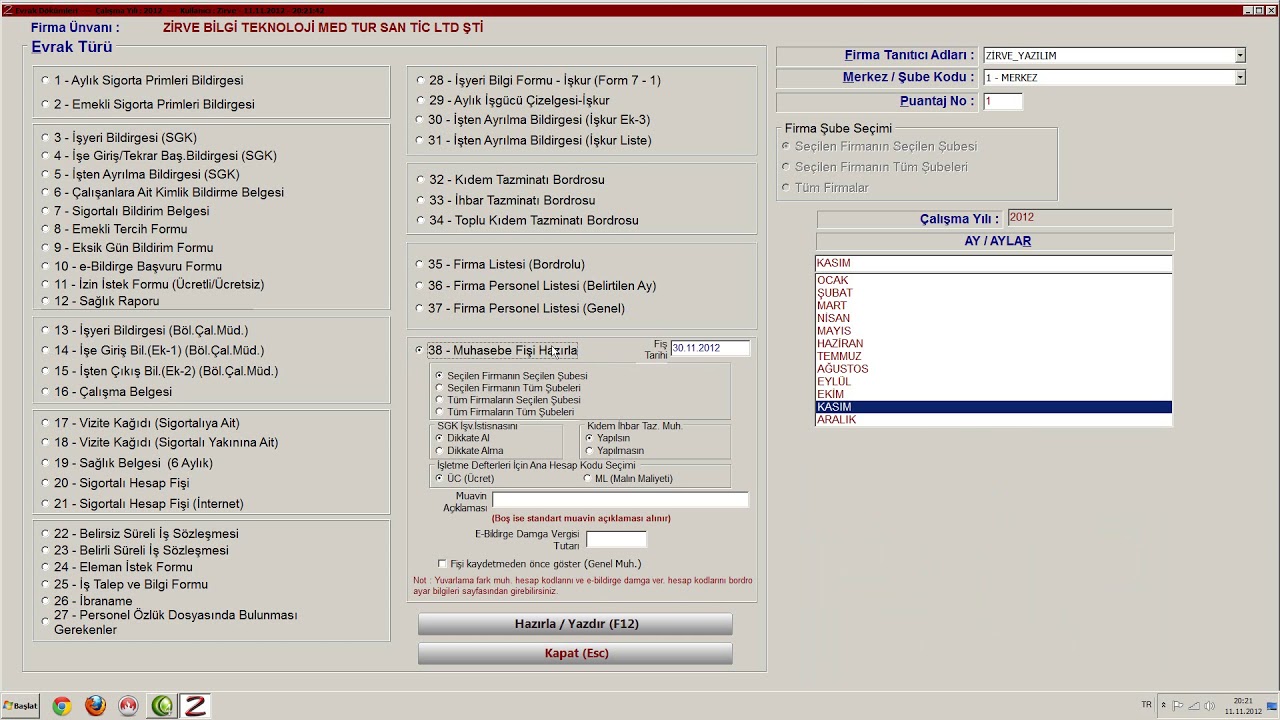Click the green circular taskbar icon

coord(162,706)
